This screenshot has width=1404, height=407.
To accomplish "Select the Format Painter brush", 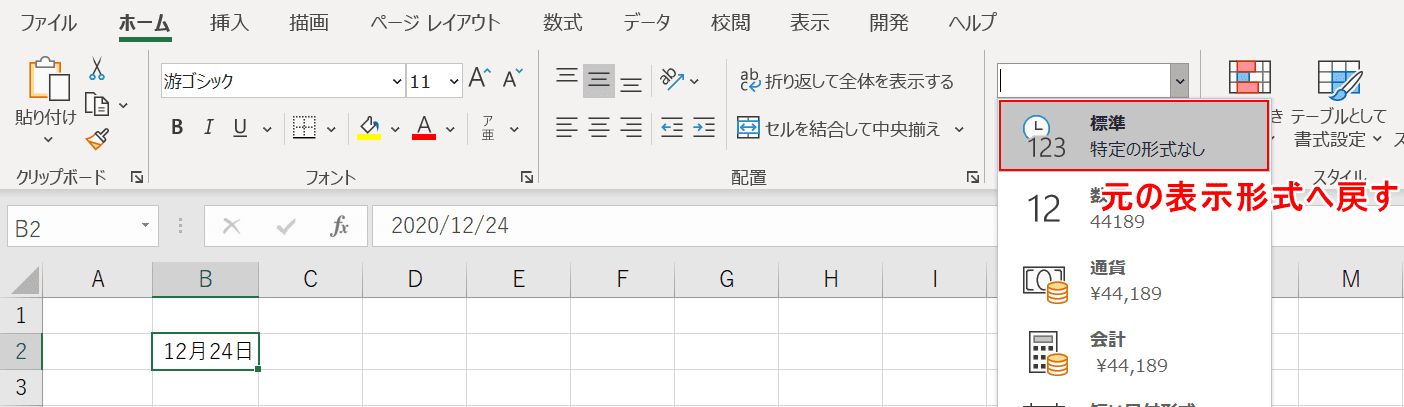I will click(97, 138).
